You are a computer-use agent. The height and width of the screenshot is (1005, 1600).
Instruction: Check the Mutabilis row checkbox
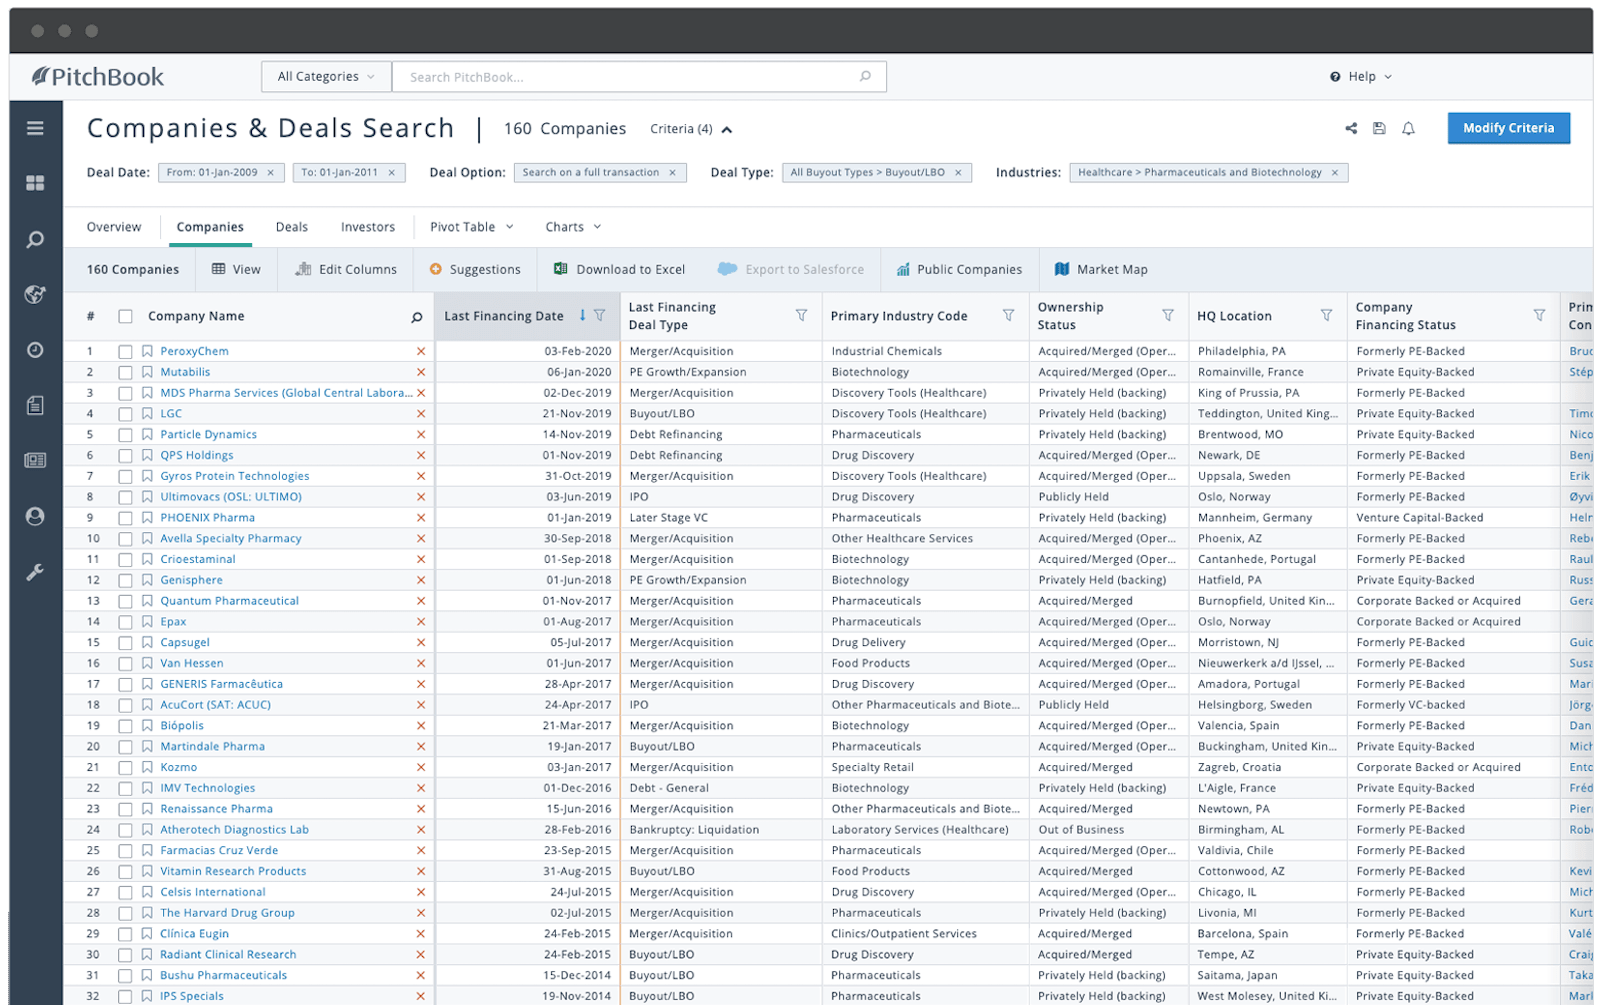click(x=125, y=373)
